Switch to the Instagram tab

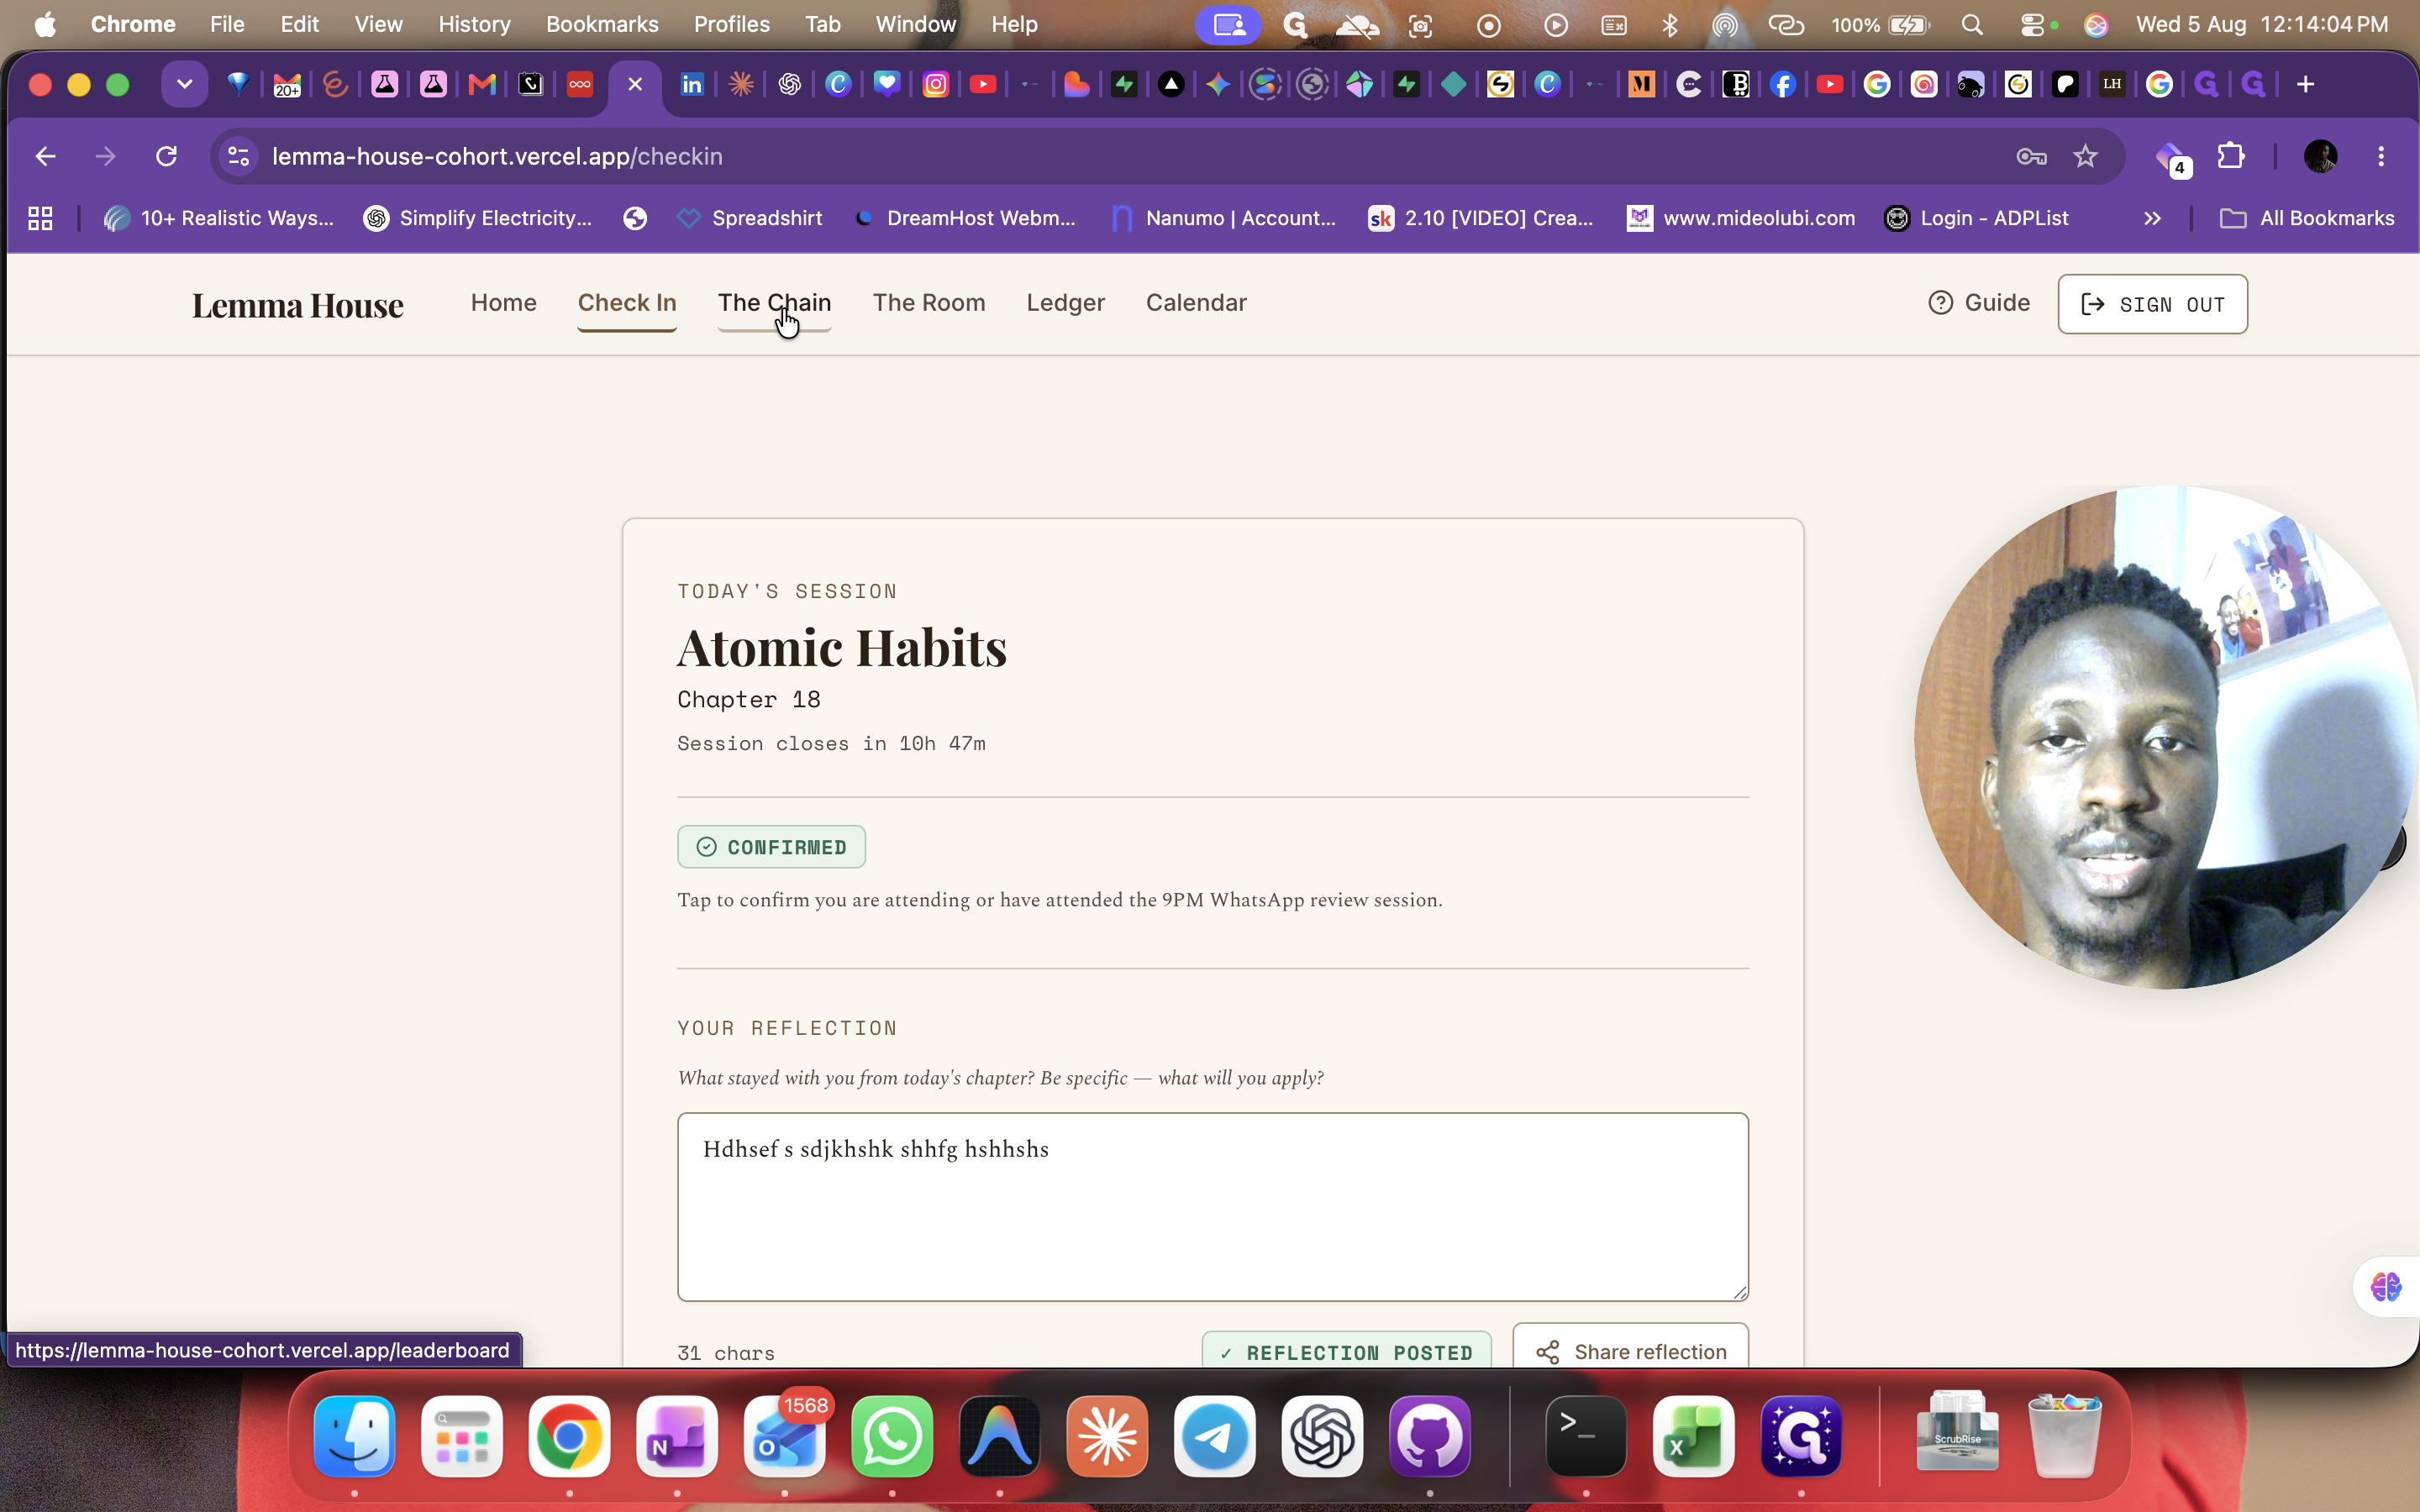coord(935,84)
